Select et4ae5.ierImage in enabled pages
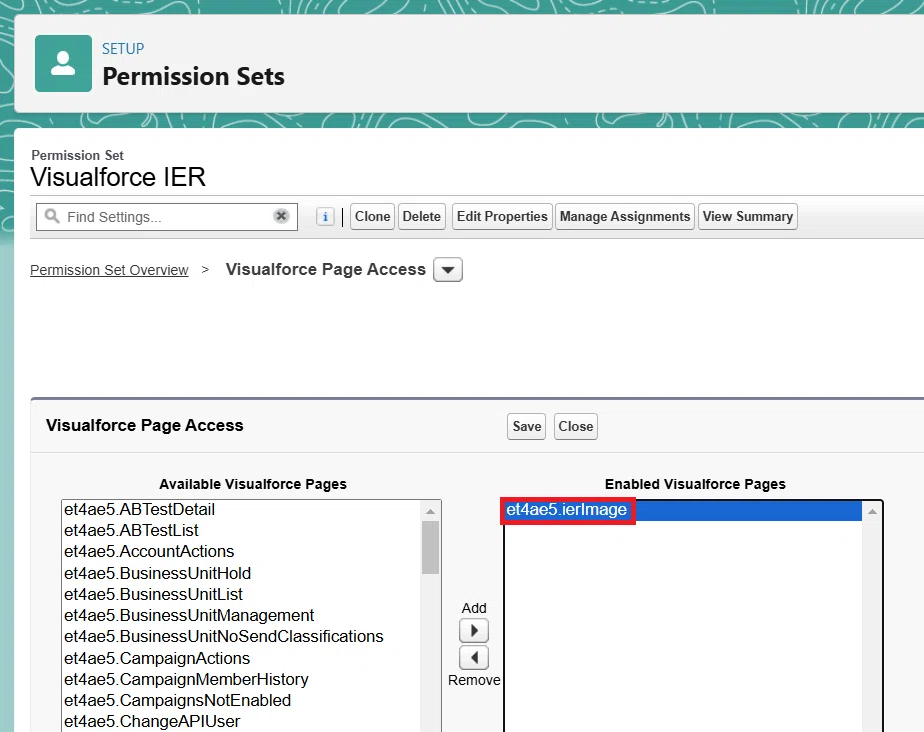 683,510
